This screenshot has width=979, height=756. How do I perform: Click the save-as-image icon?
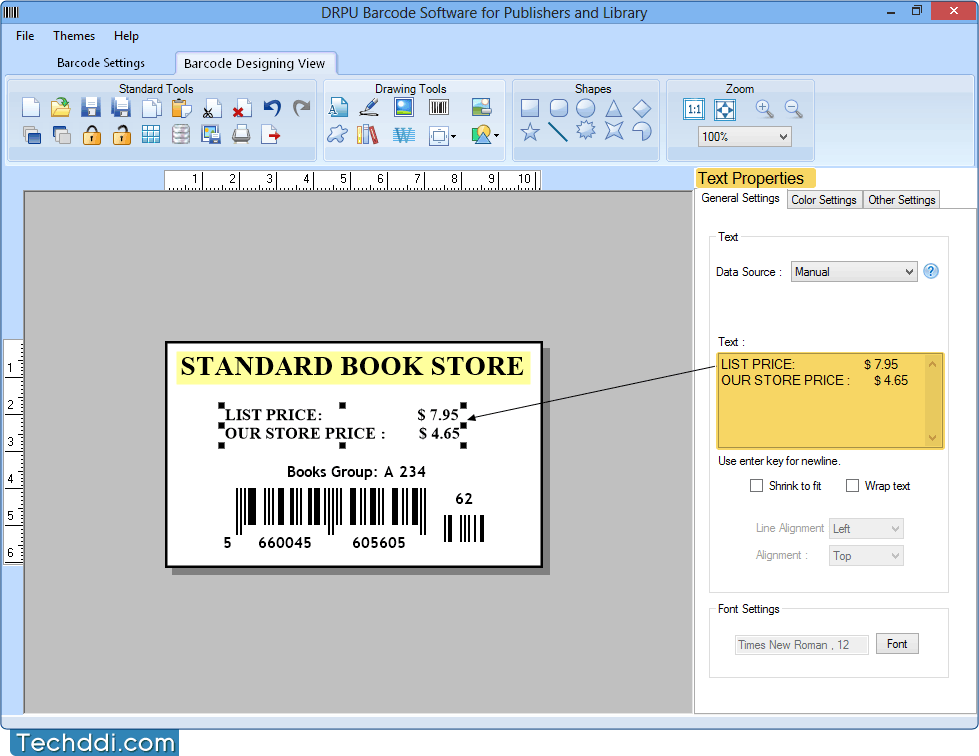pyautogui.click(x=211, y=134)
